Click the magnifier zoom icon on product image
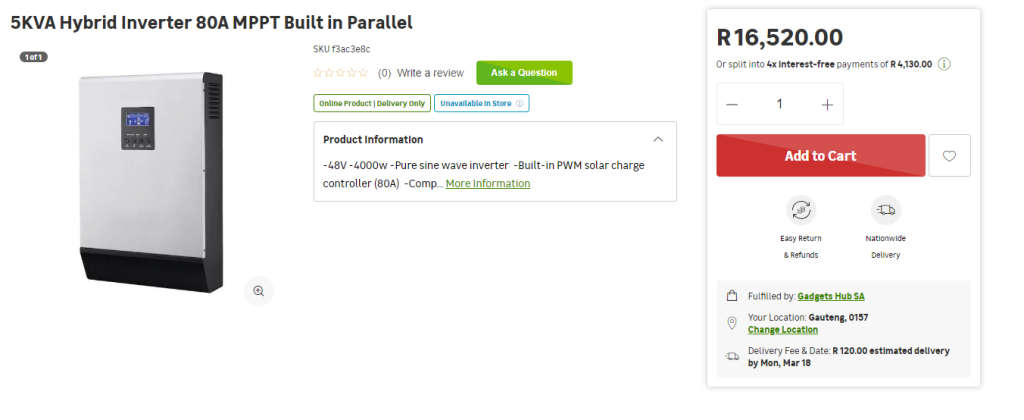1024x420 pixels. coord(258,291)
